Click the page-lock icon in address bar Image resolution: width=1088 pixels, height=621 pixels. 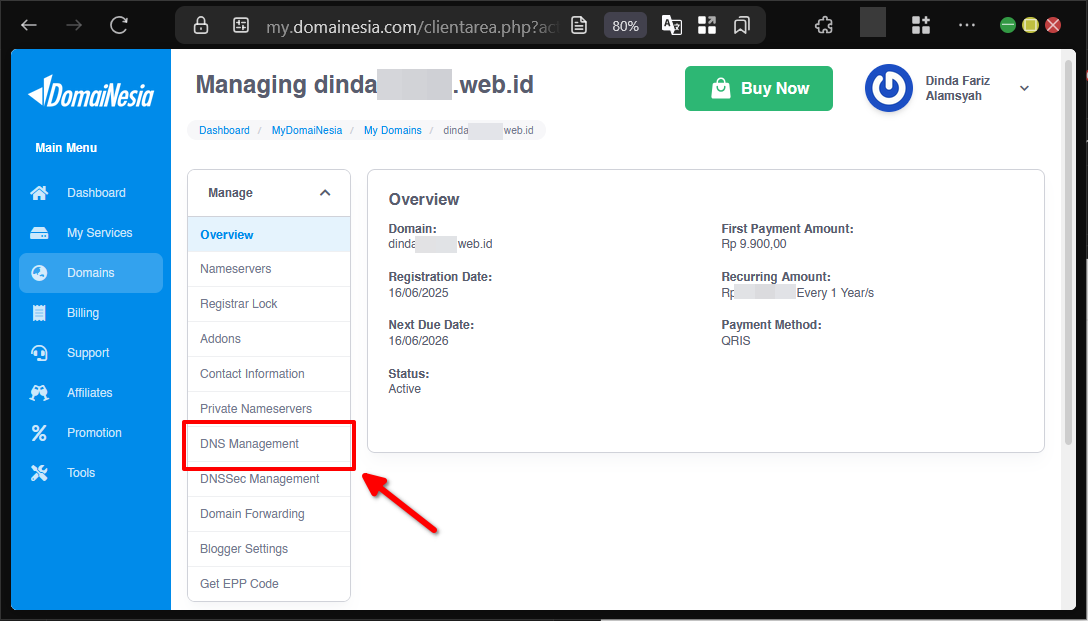(x=200, y=26)
